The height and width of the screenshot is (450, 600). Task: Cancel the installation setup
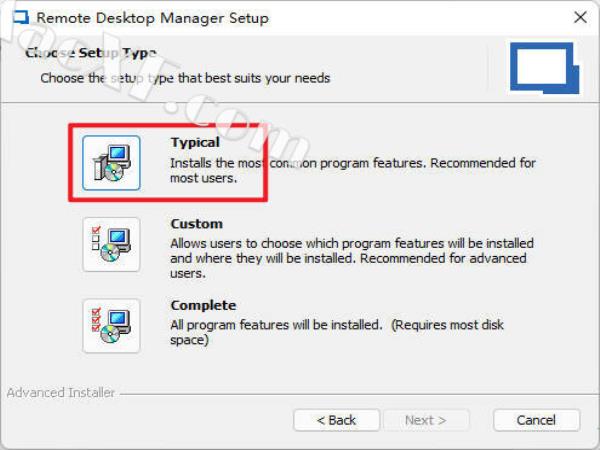(537, 420)
